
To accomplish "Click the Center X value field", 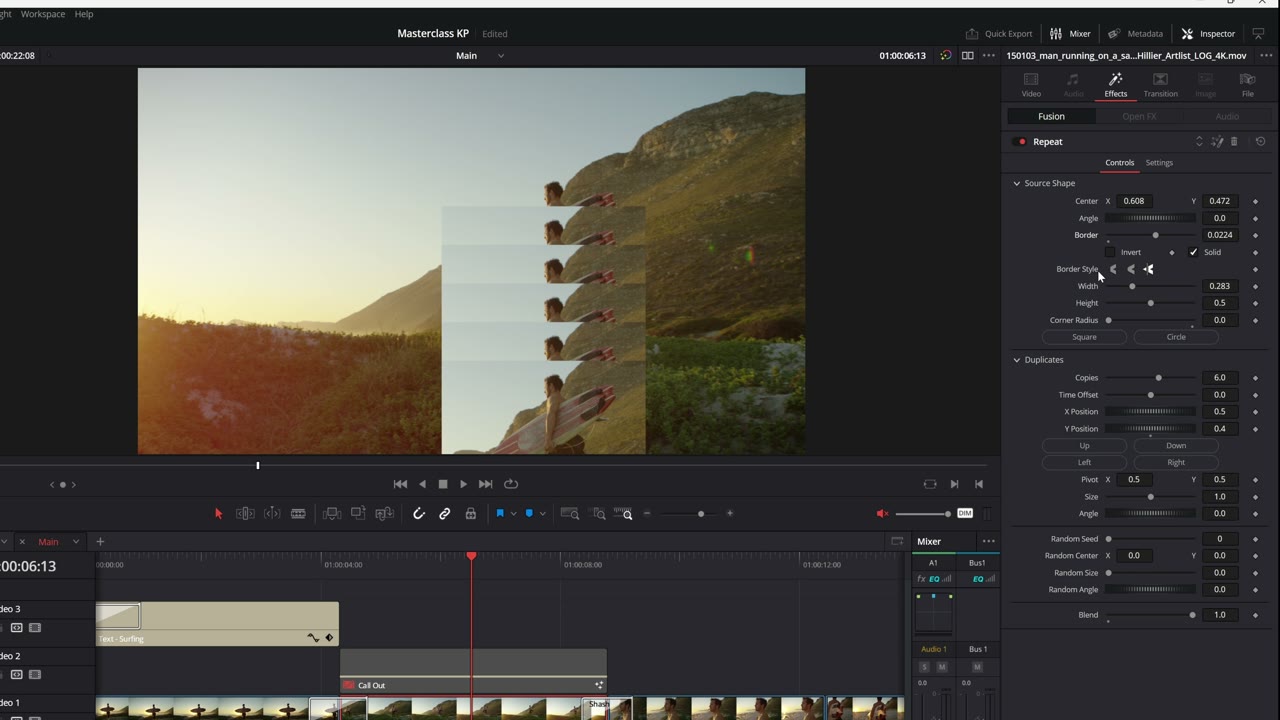I will coord(1133,201).
